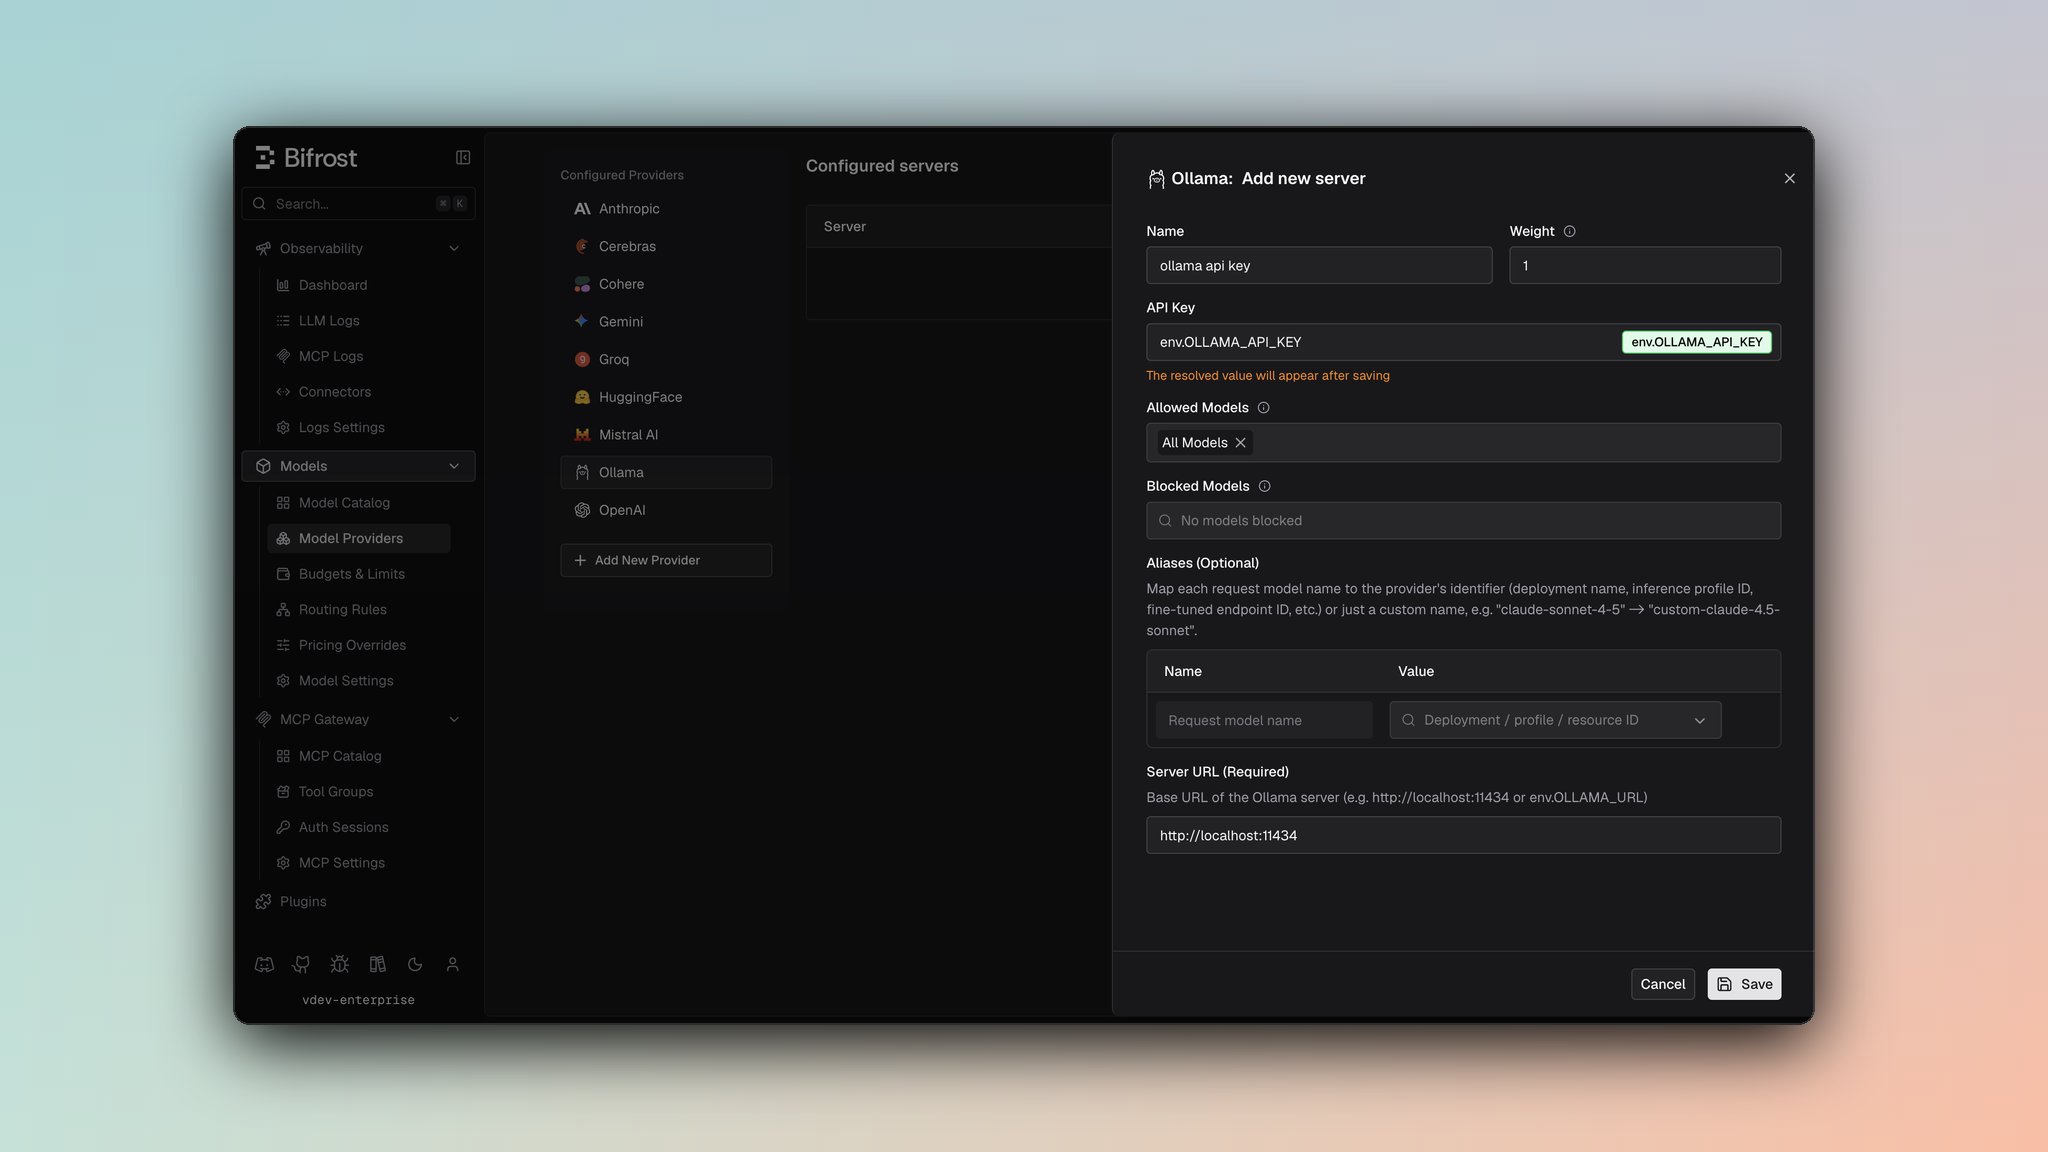Click the Allowed Models field

click(1463, 442)
